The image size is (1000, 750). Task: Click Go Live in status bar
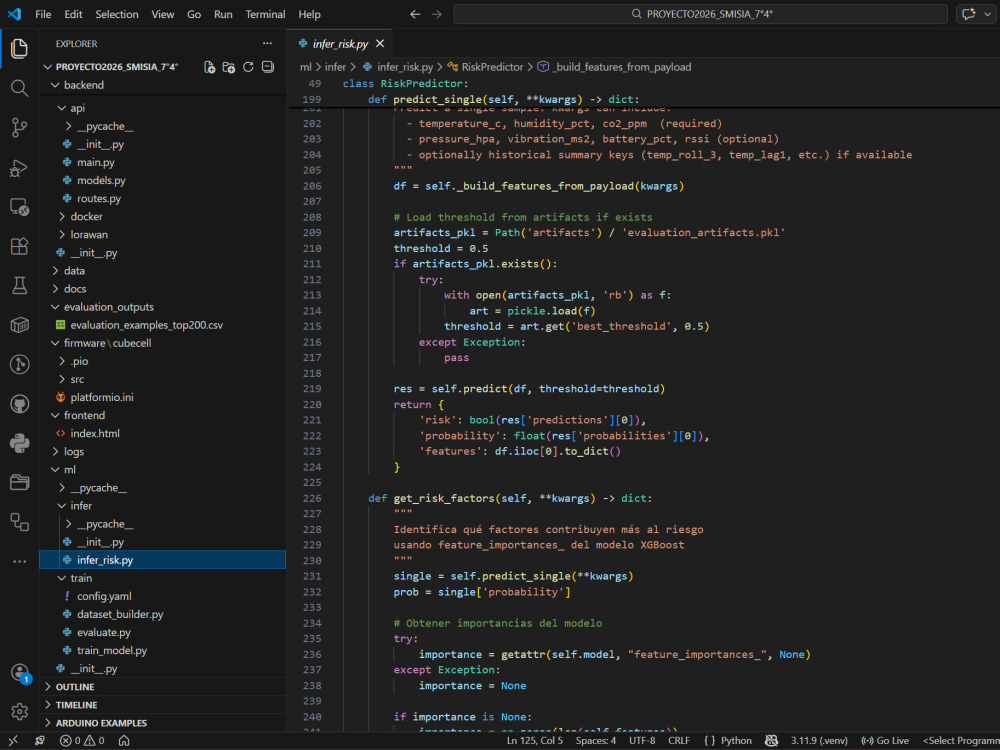[885, 740]
